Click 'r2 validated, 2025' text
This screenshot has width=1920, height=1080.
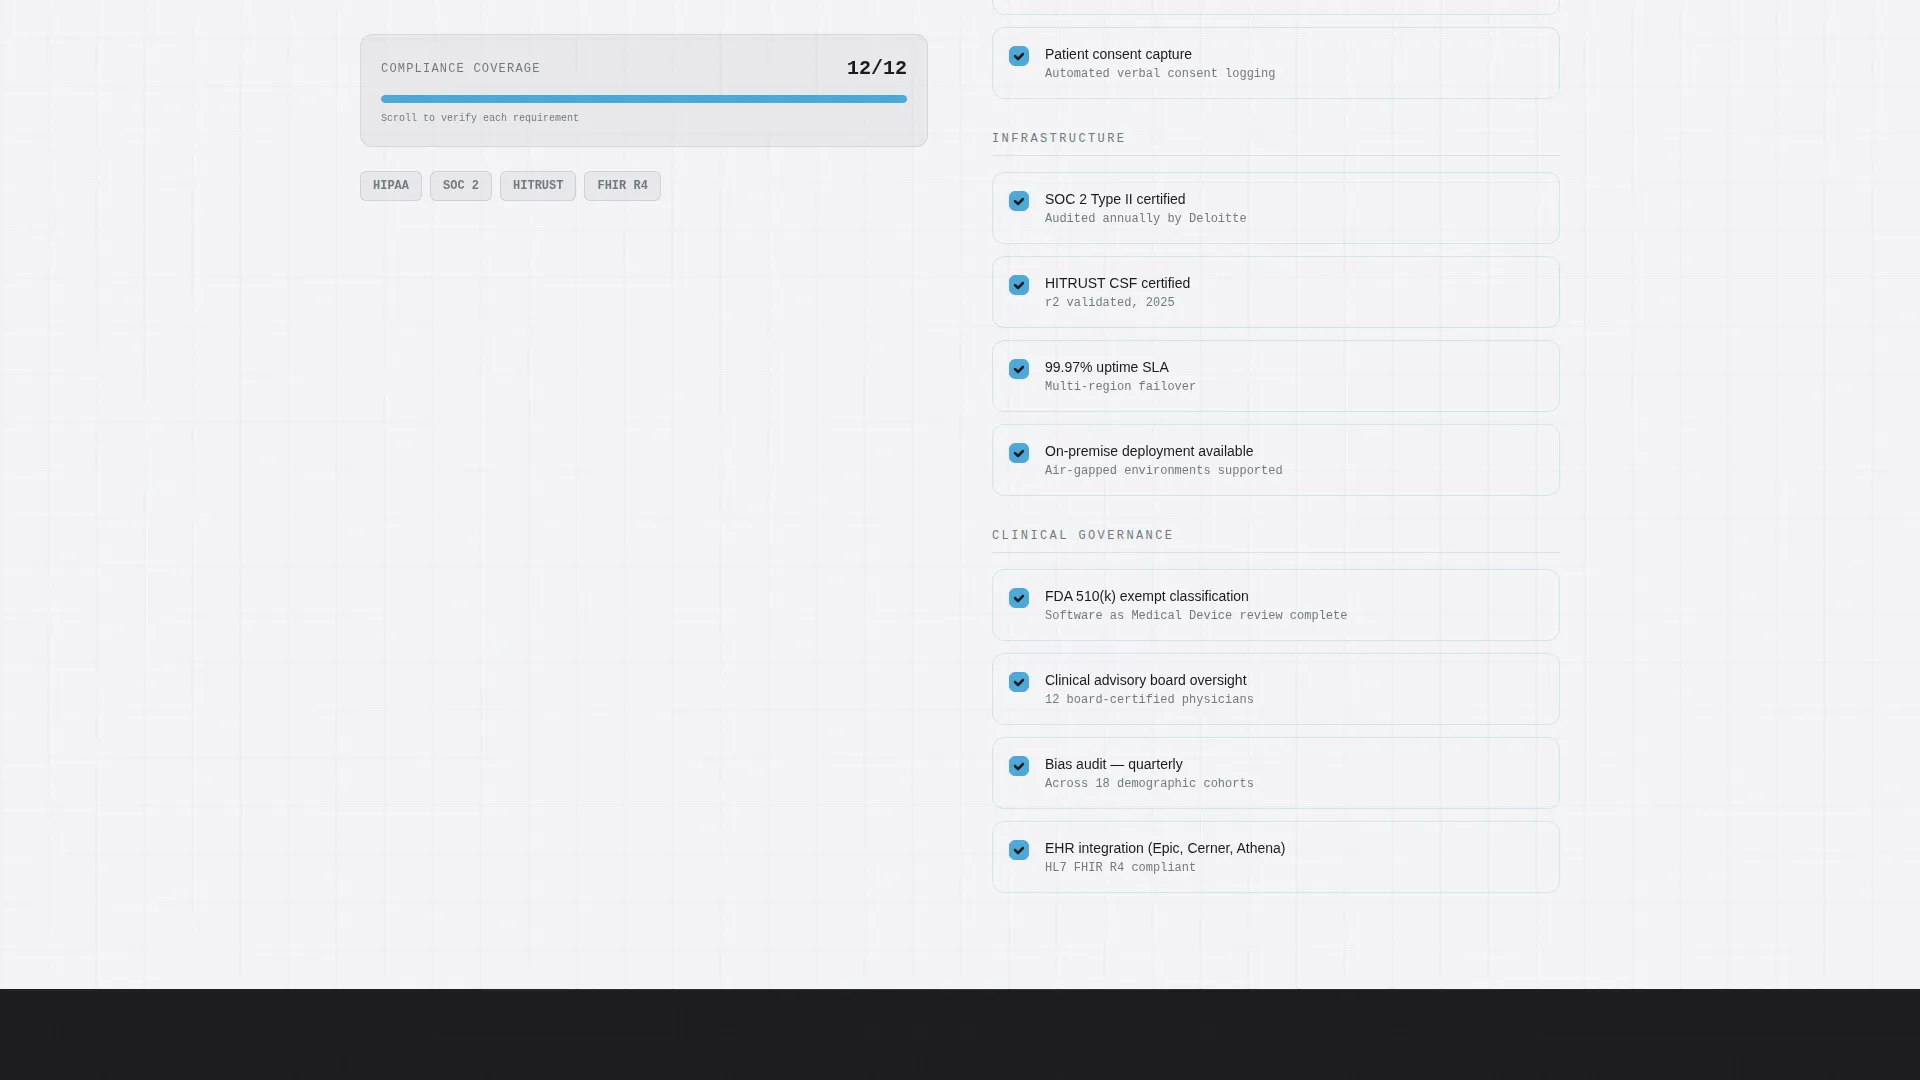click(1110, 303)
